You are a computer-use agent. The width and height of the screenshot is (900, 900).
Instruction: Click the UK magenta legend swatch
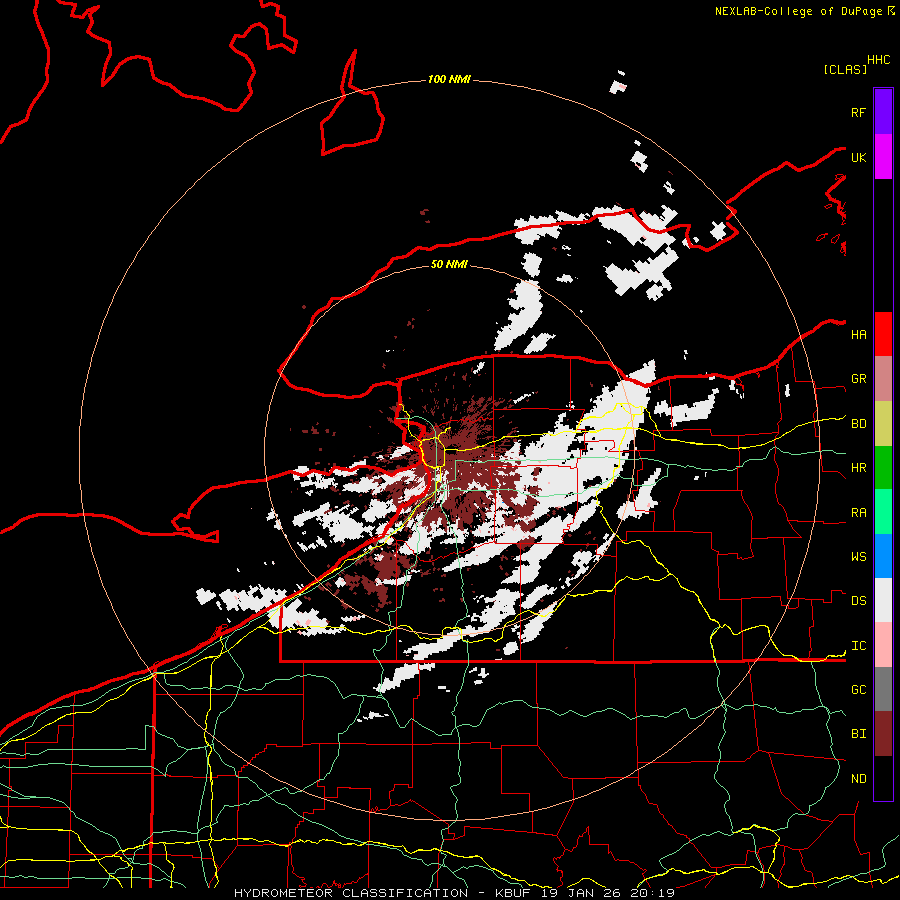pyautogui.click(x=883, y=157)
